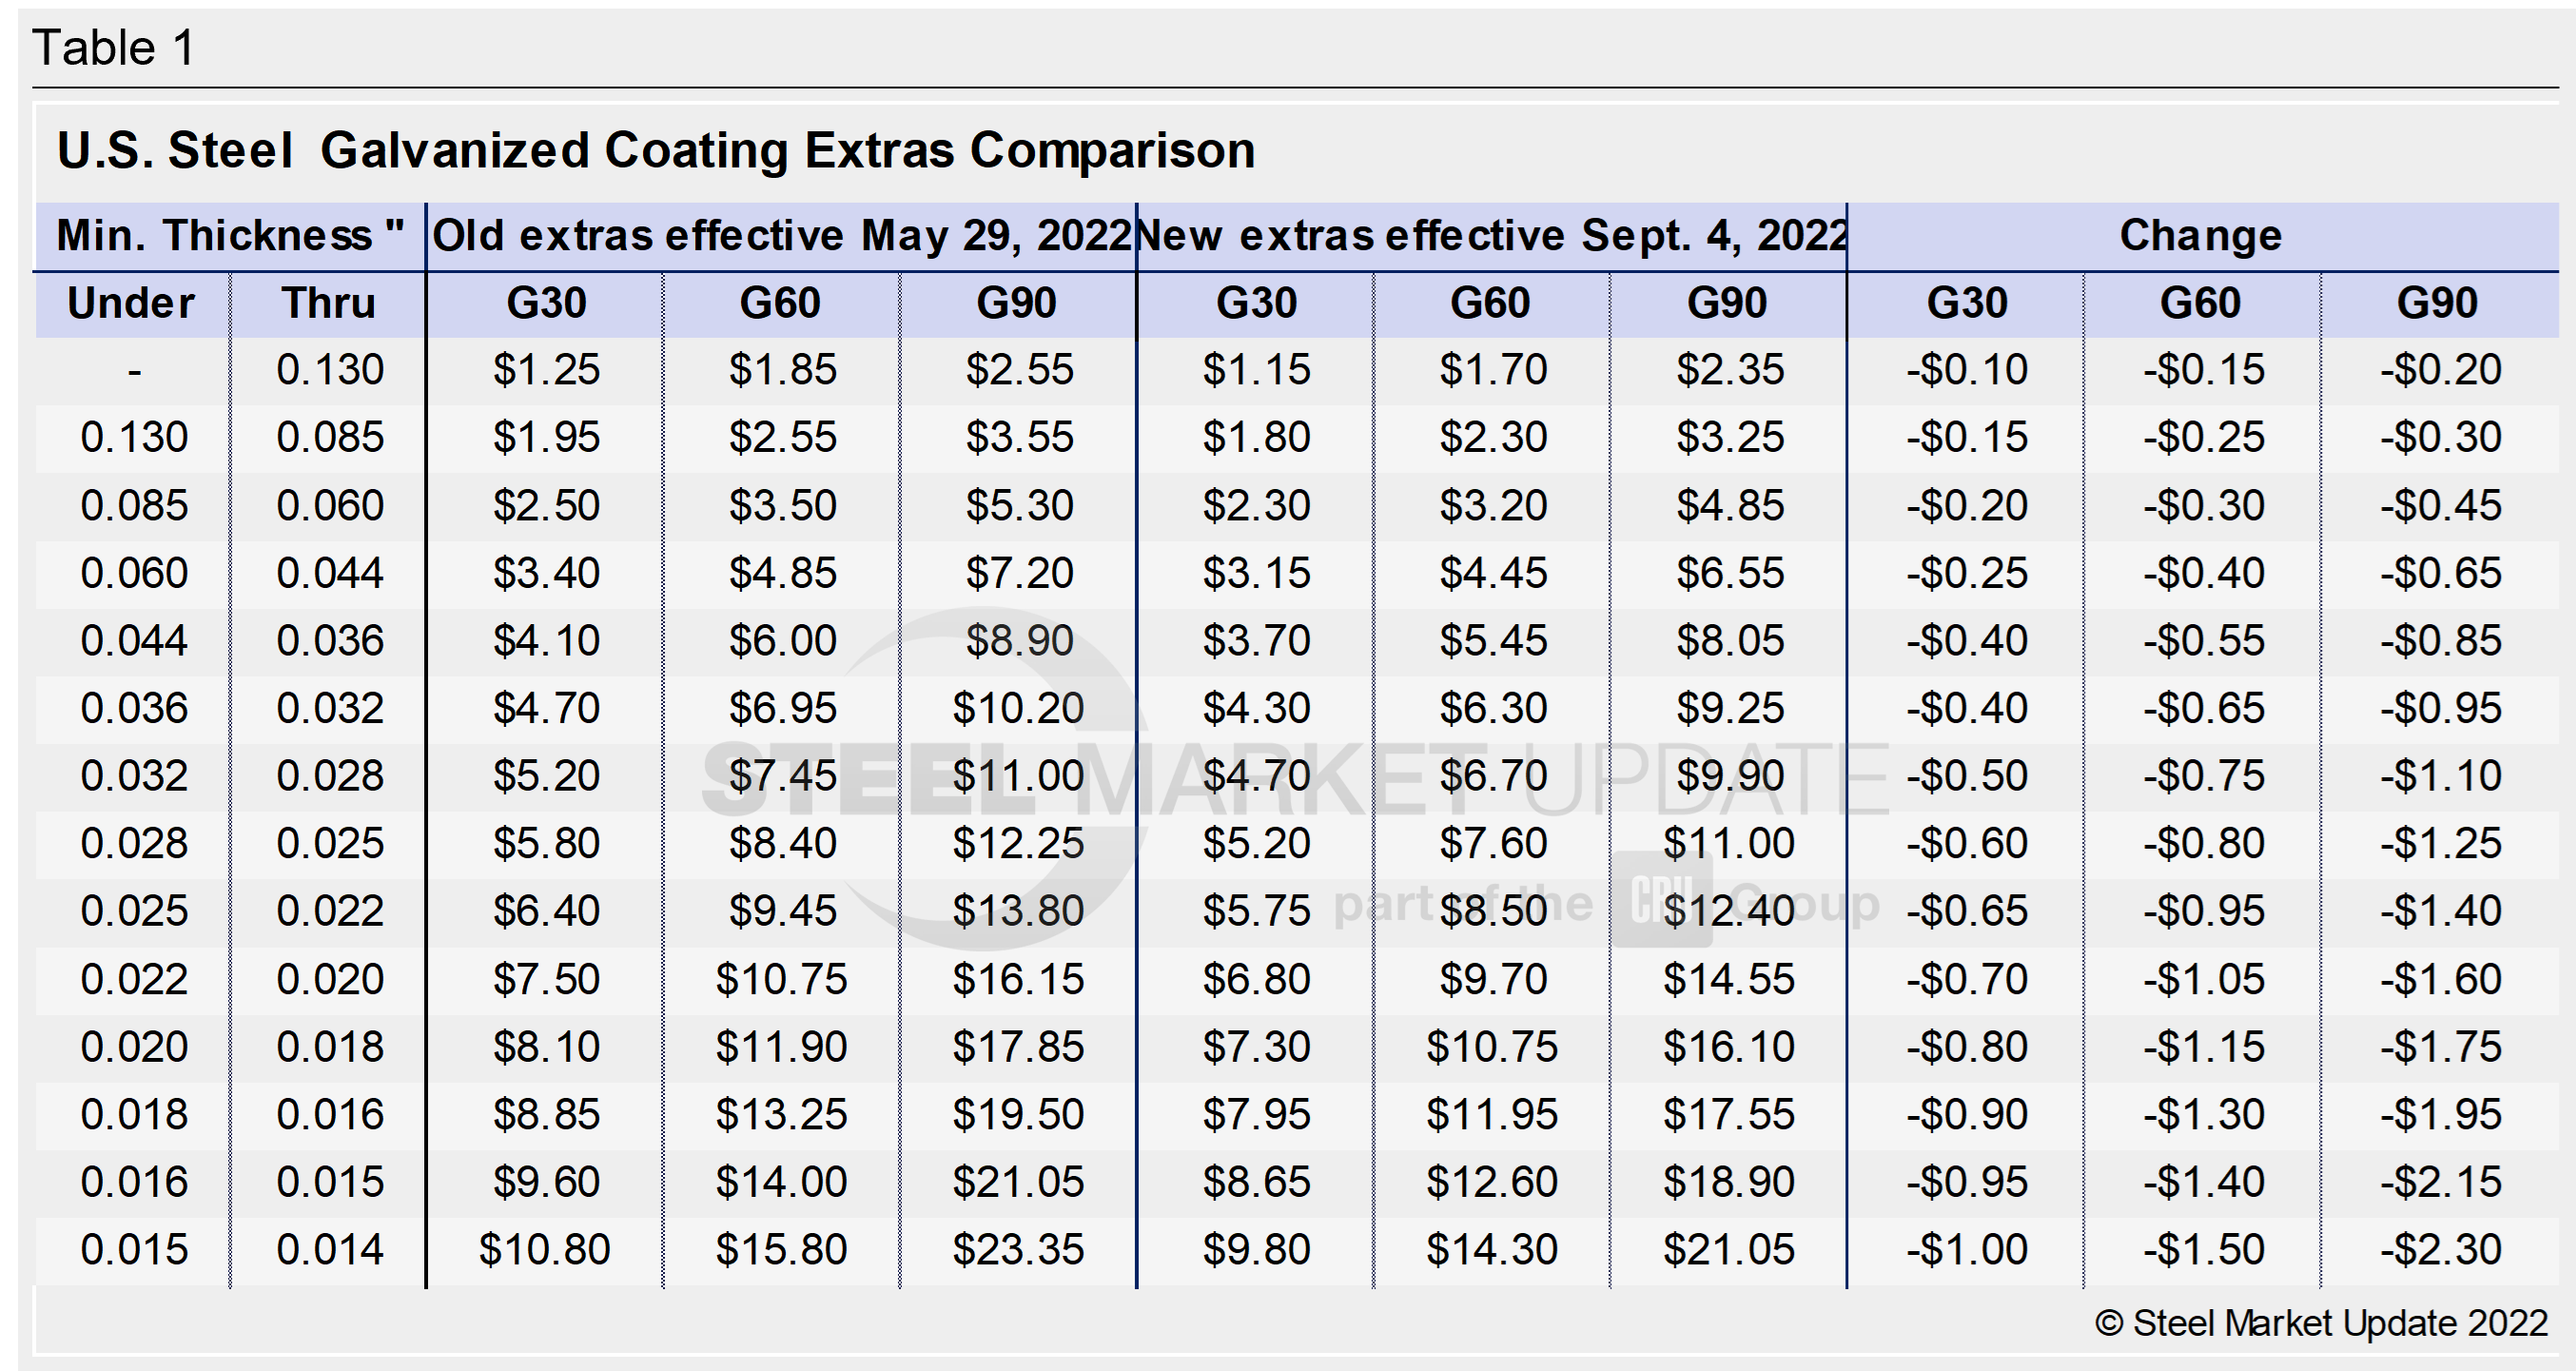Screen dimensions: 2576x1371
Task: Click the "Old extras effective May 29, 2022" header
Action: pyautogui.click(x=781, y=236)
